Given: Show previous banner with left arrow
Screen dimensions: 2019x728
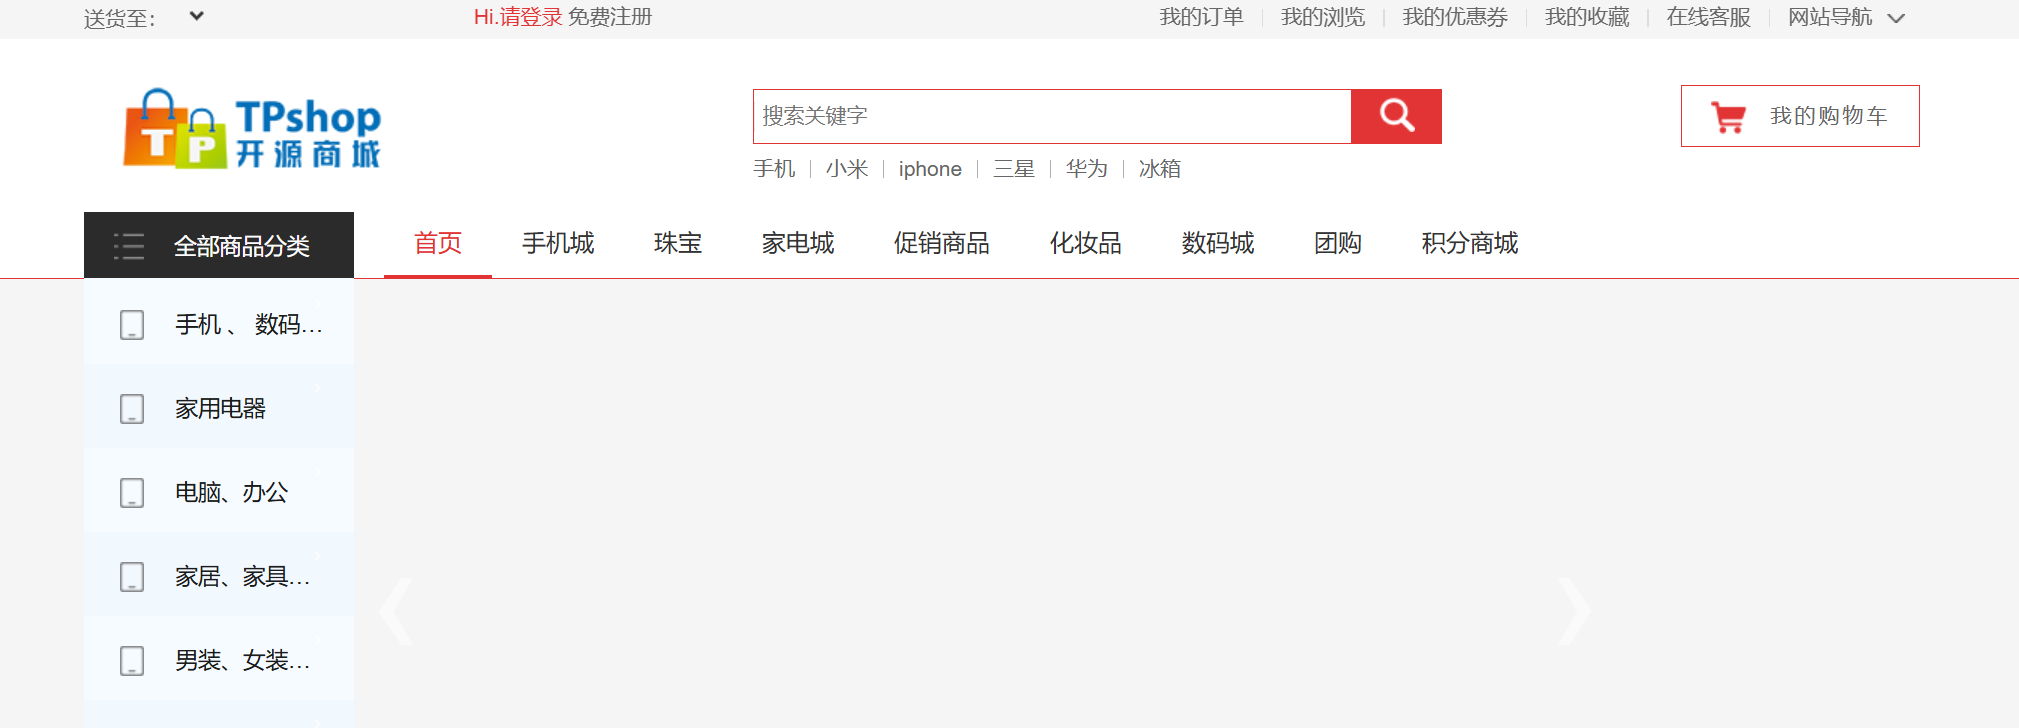Looking at the screenshot, I should [397, 610].
